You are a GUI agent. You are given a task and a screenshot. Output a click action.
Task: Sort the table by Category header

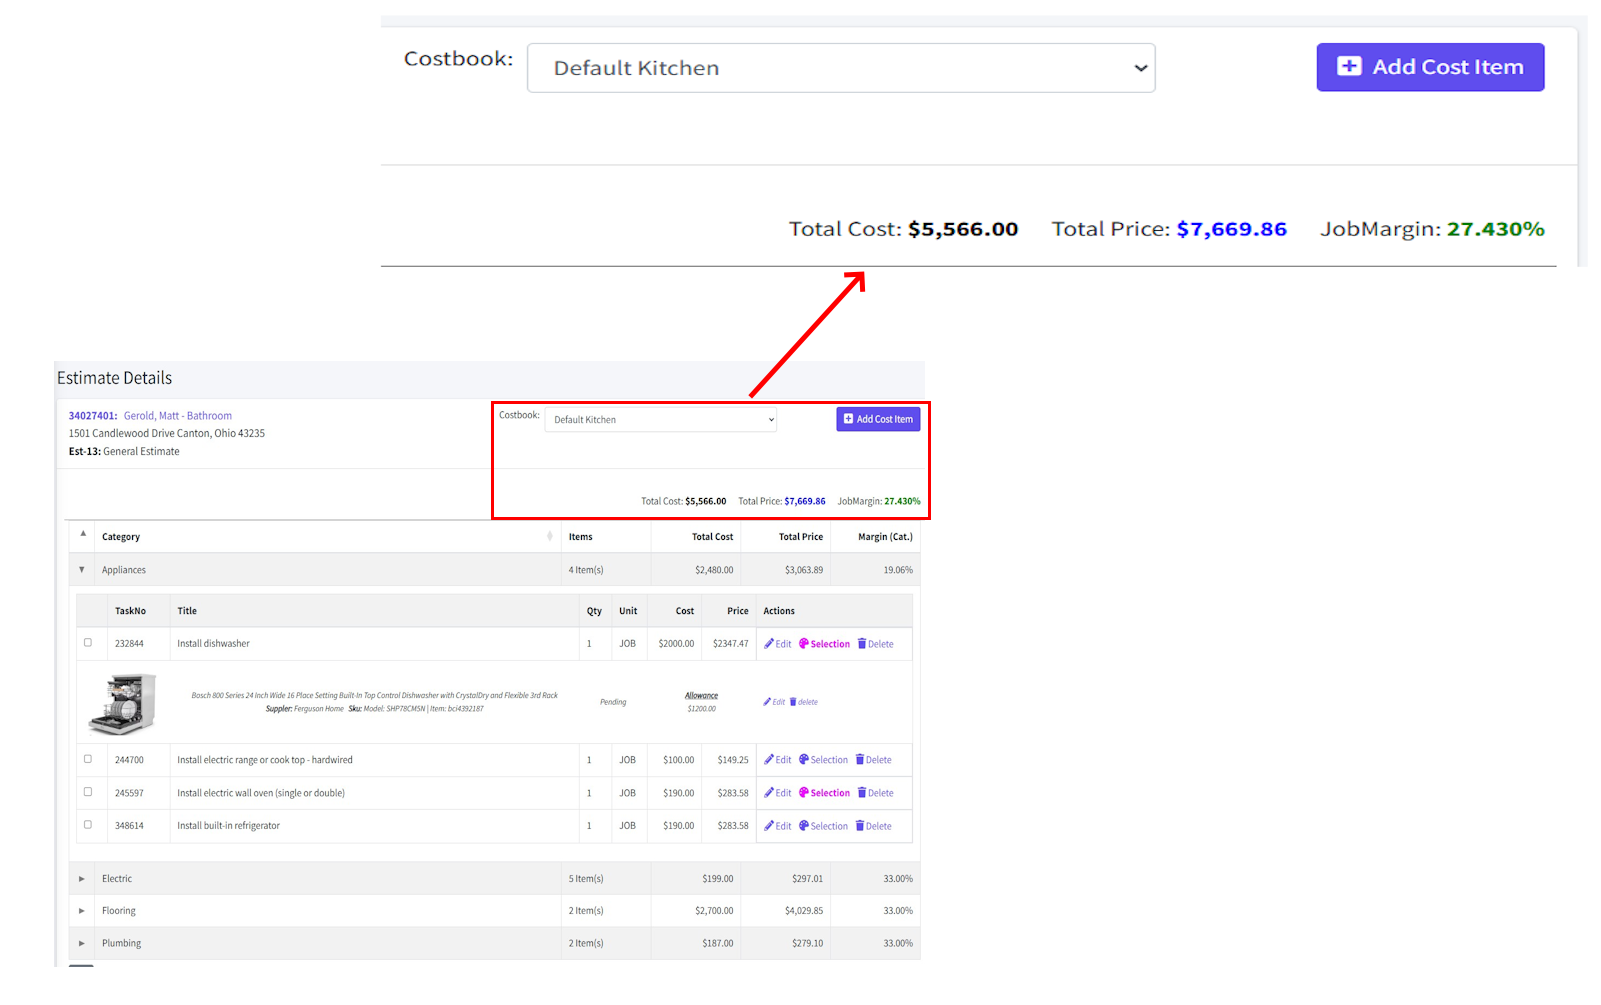pyautogui.click(x=121, y=537)
